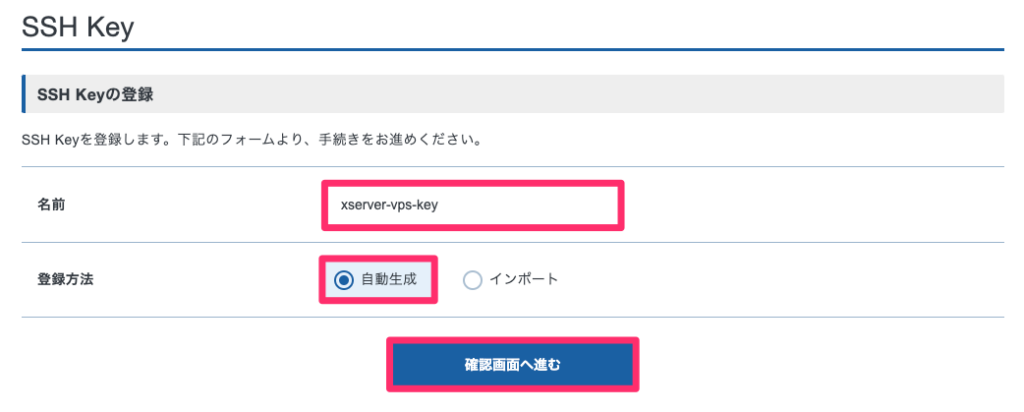Select the 自動生成 radio button
The height and width of the screenshot is (412, 1024).
point(344,280)
